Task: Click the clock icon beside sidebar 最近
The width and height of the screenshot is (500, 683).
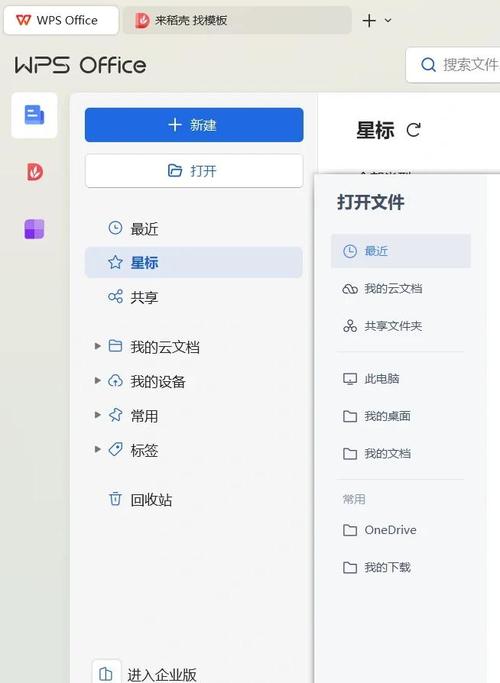Action: (x=115, y=228)
